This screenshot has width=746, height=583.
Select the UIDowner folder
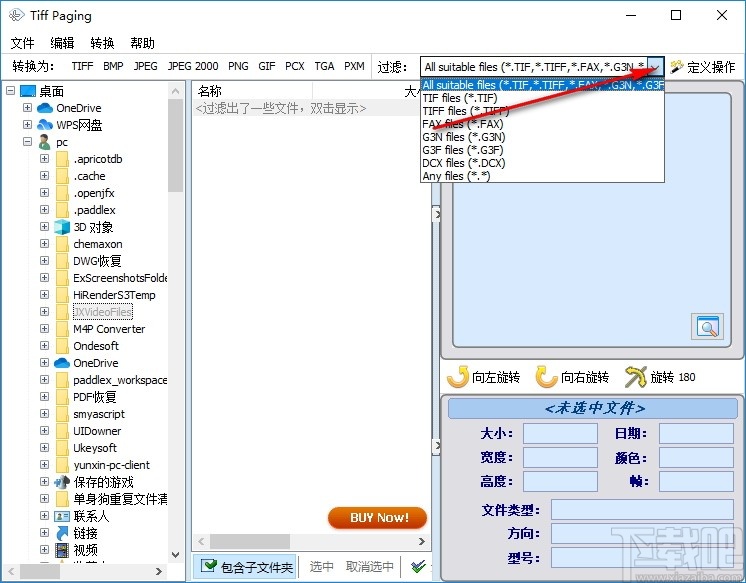(97, 431)
